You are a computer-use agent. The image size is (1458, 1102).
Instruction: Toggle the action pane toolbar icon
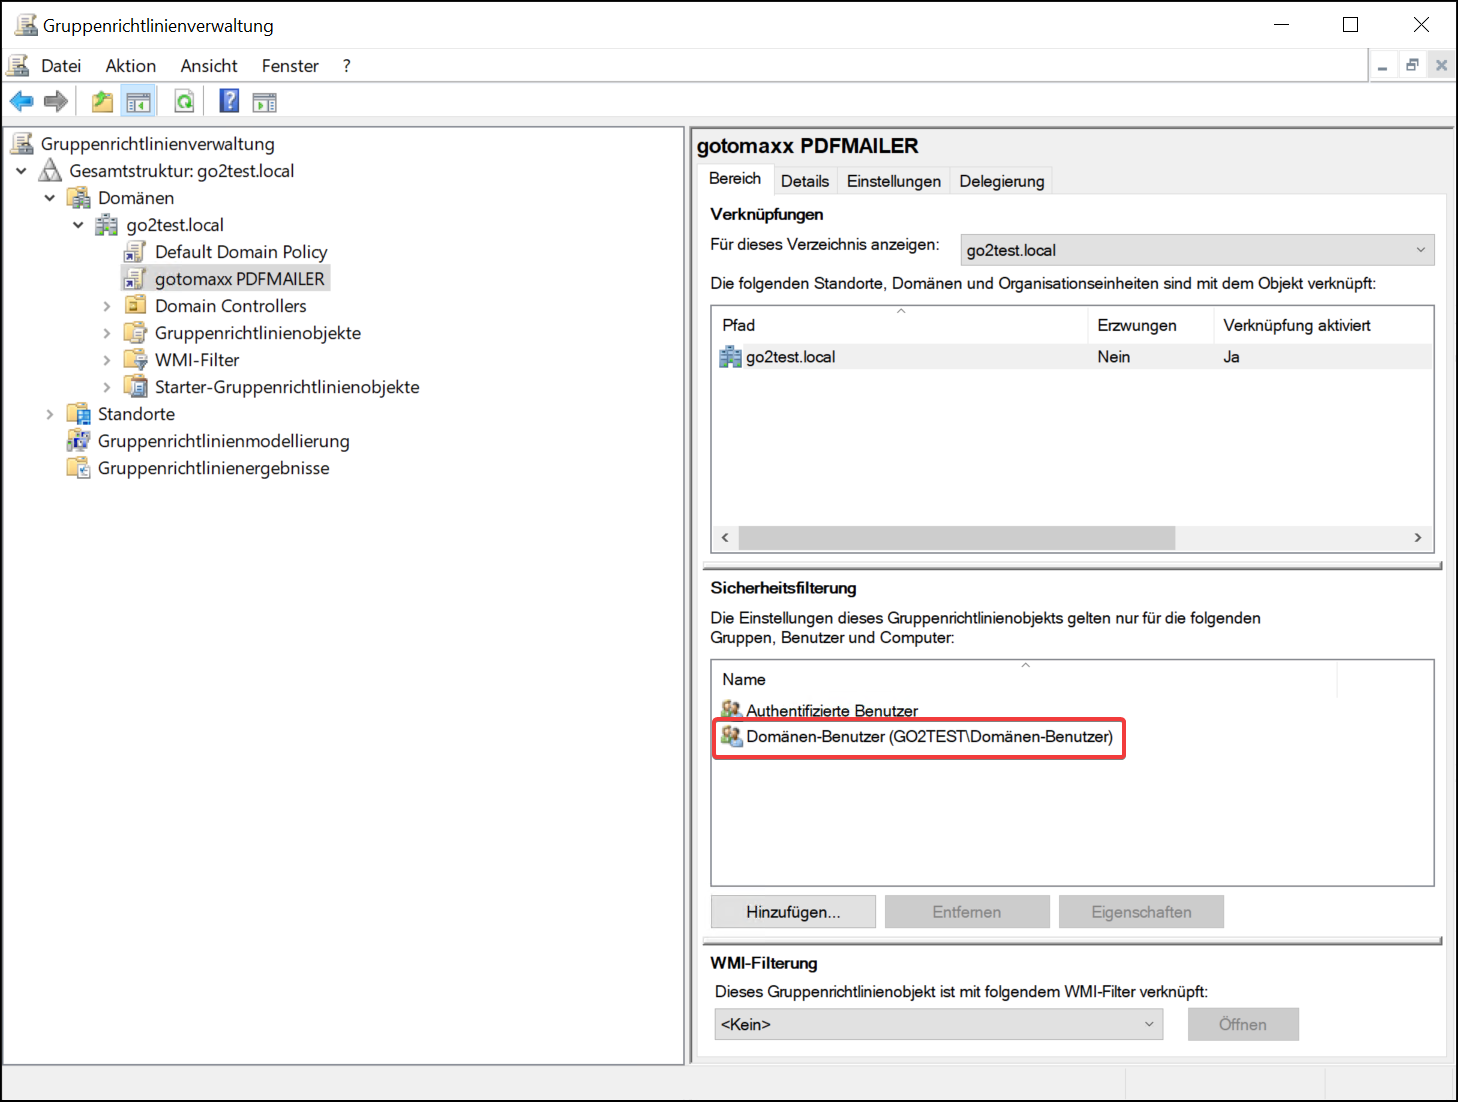tap(264, 101)
